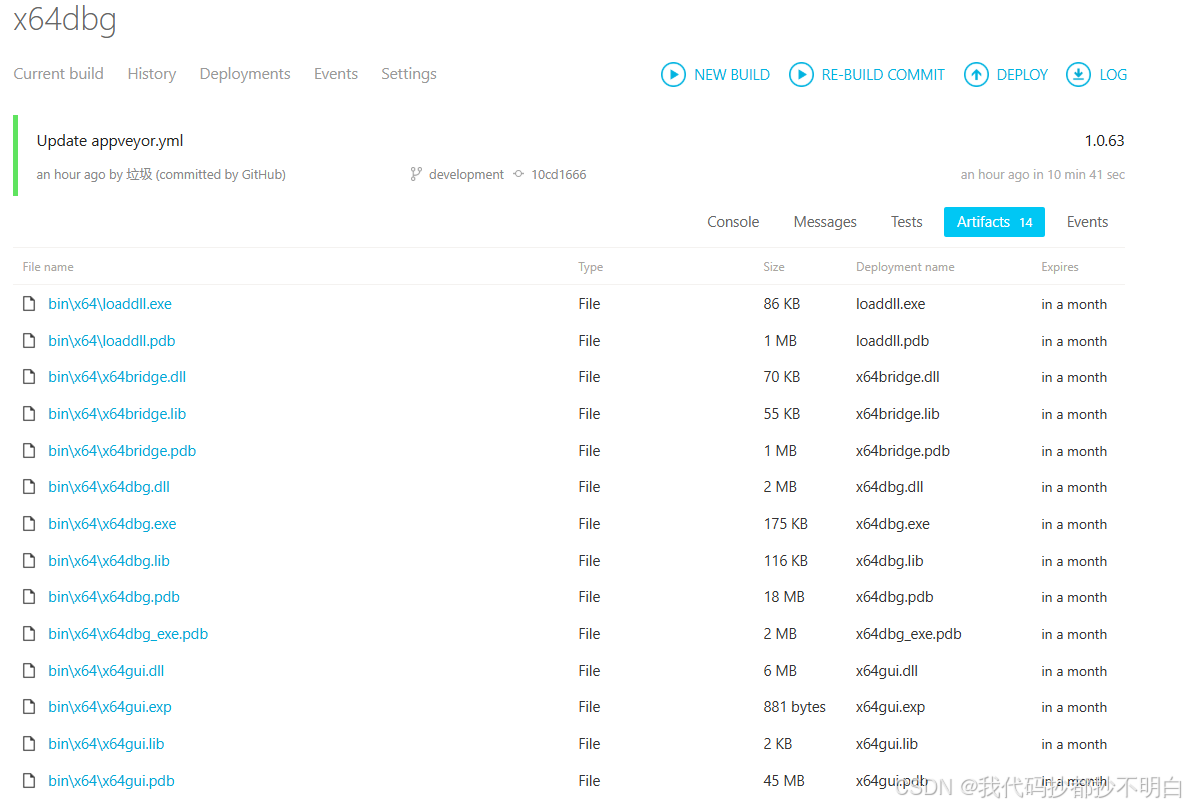Viewport: 1188px width, 807px height.
Task: Open the Settings tab
Action: point(408,74)
